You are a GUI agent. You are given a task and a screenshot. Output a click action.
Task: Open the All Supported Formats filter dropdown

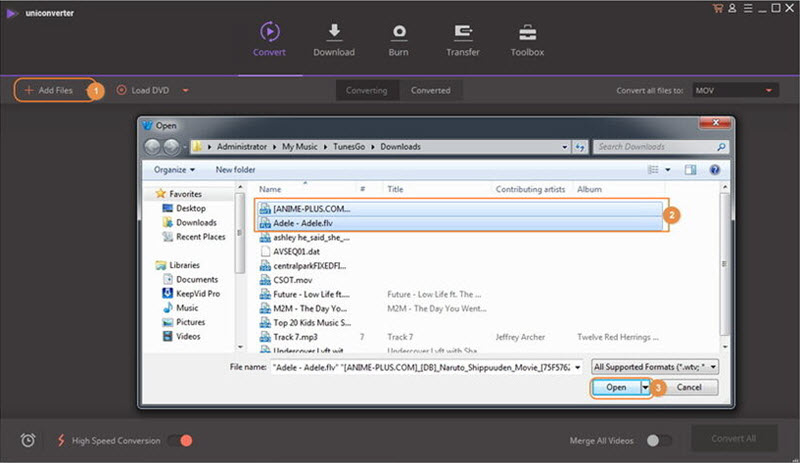[x=655, y=367]
